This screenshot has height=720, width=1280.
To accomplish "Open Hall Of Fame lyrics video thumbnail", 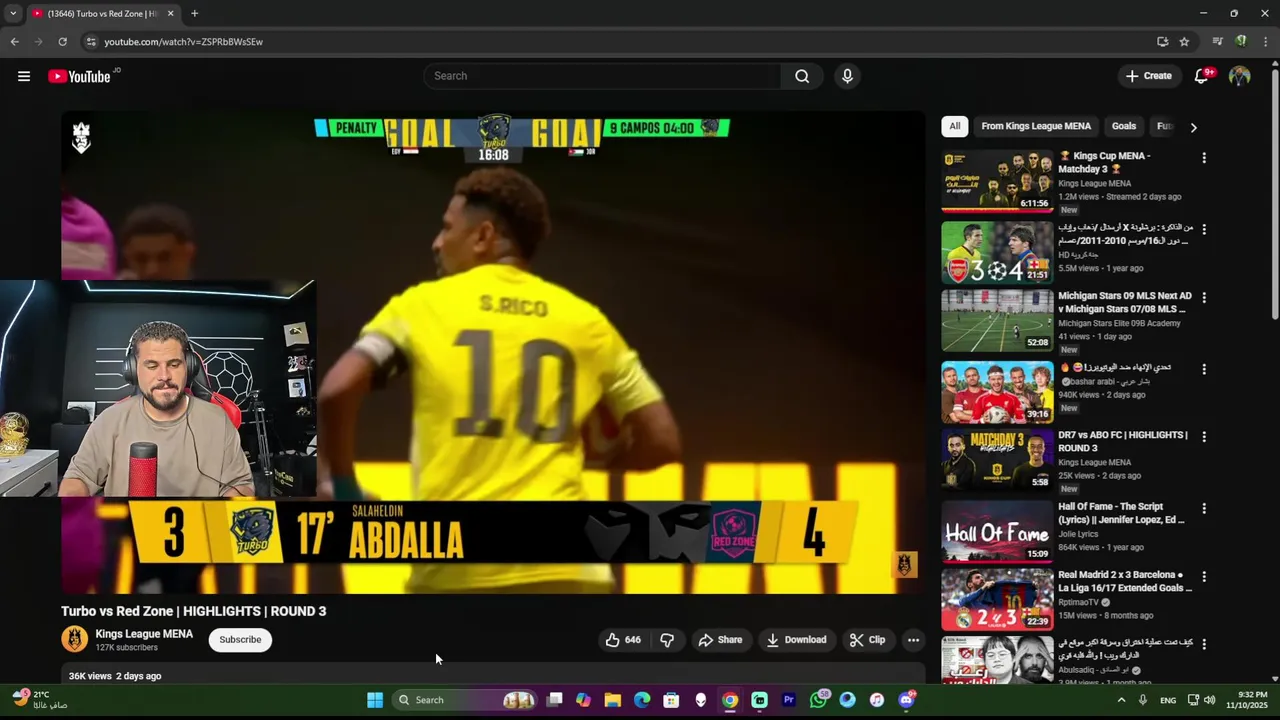I will 997,531.
